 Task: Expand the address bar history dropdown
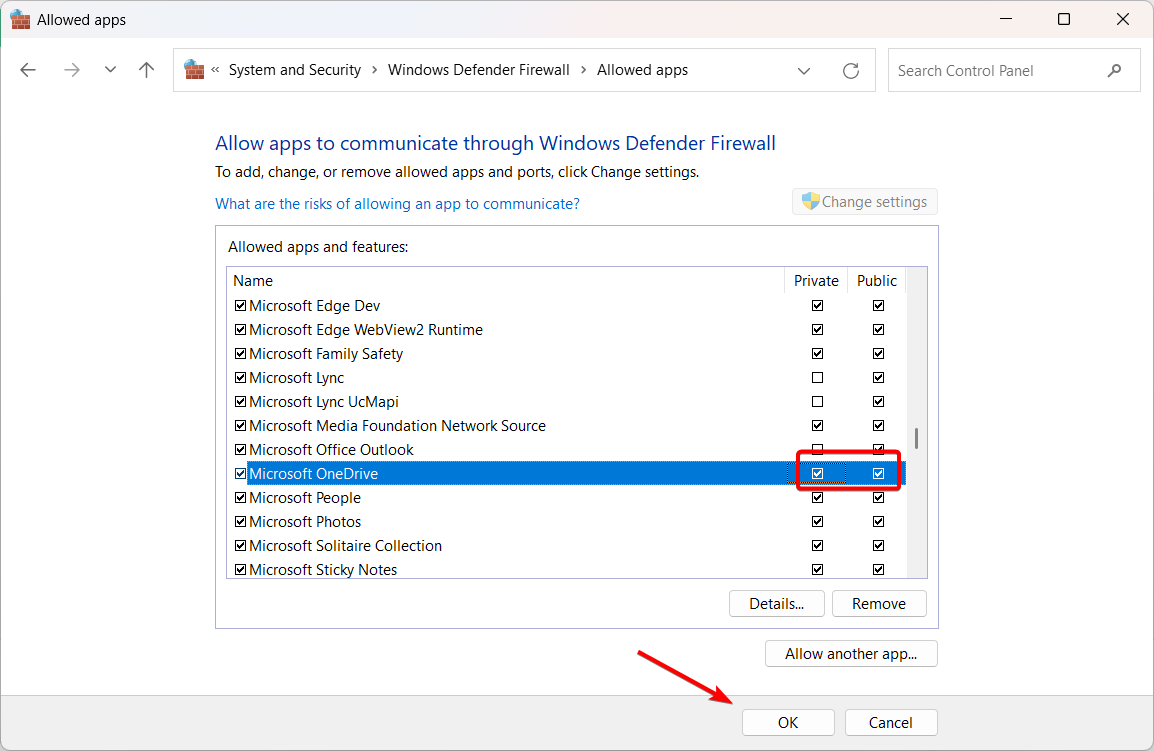pyautogui.click(x=804, y=71)
